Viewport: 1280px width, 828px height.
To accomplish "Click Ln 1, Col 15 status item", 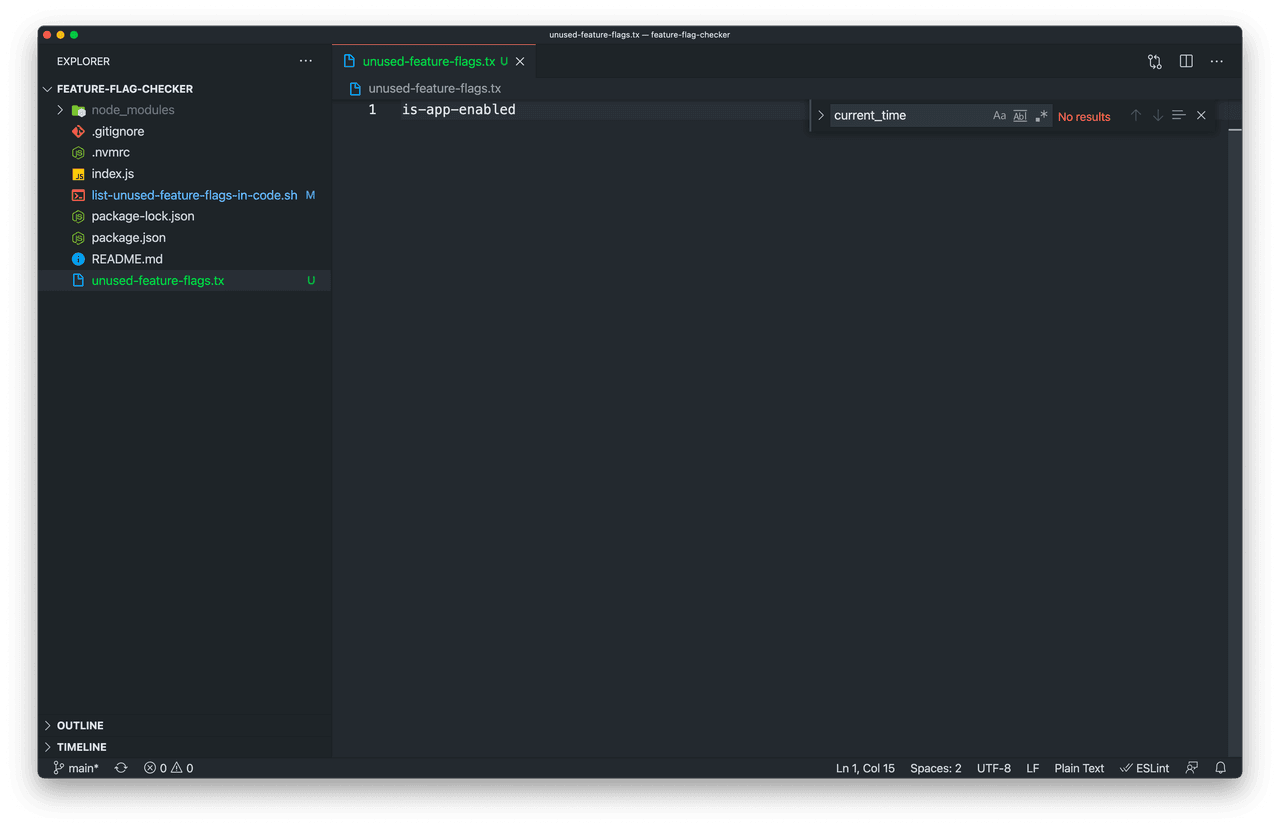I will tap(865, 768).
